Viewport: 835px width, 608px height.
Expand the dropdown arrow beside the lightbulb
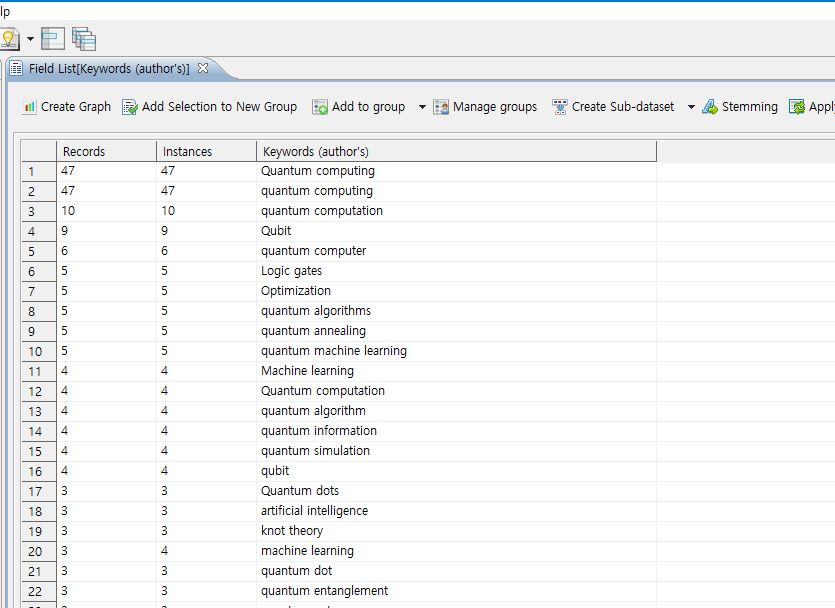tap(30, 40)
